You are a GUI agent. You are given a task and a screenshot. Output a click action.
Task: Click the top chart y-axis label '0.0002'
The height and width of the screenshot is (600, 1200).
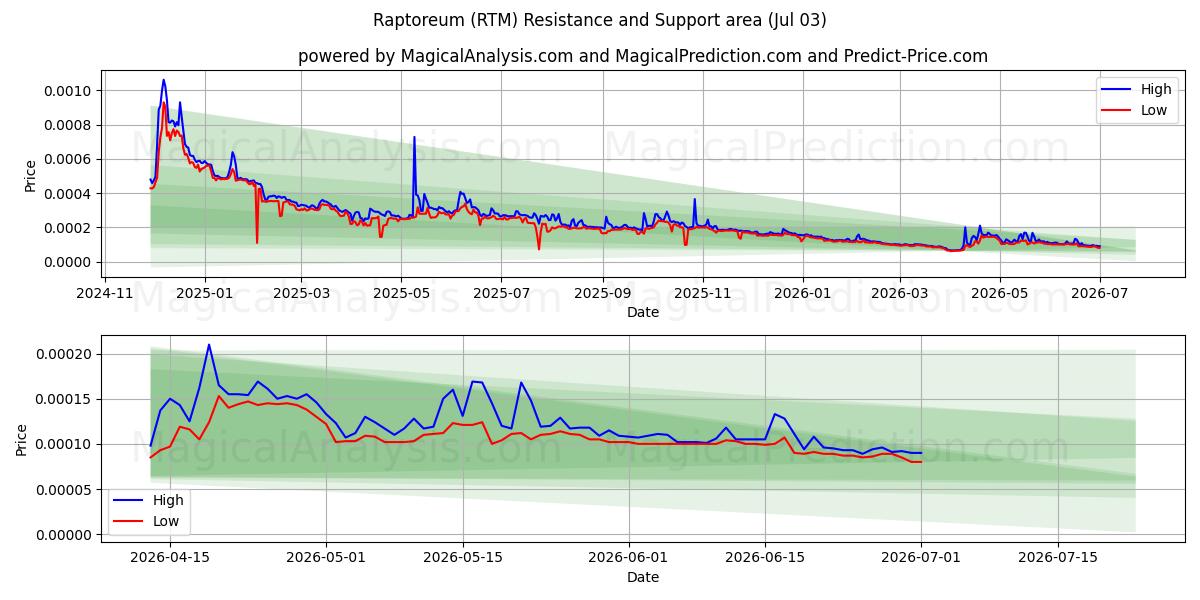(x=68, y=228)
